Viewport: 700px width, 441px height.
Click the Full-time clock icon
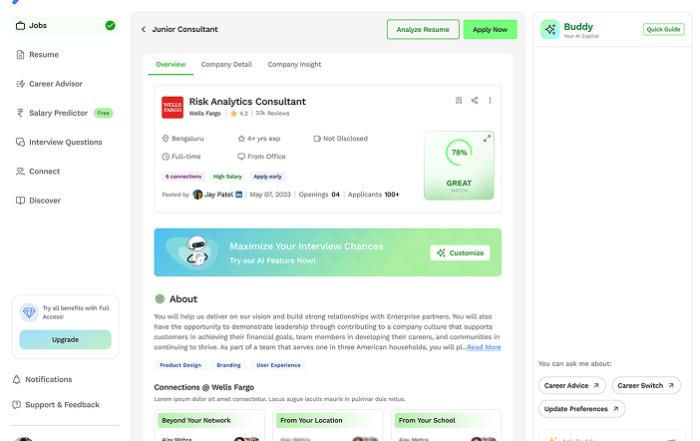[x=165, y=156]
